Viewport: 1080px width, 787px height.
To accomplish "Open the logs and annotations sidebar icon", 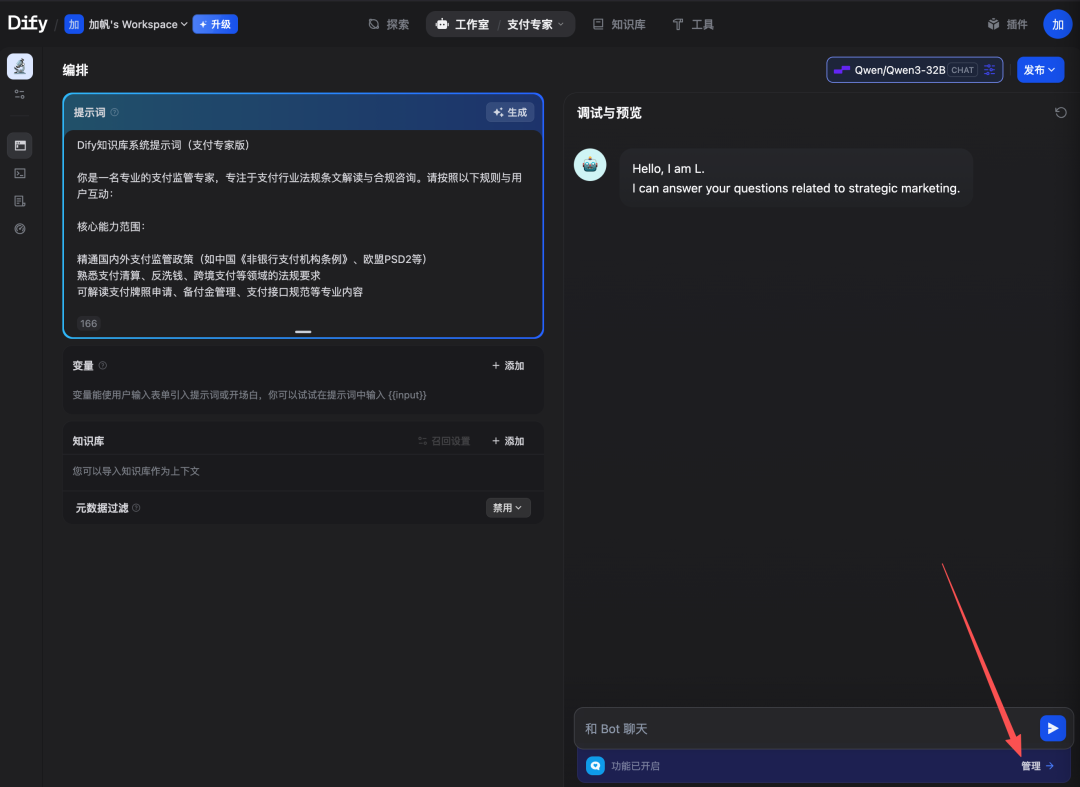I will pos(20,201).
